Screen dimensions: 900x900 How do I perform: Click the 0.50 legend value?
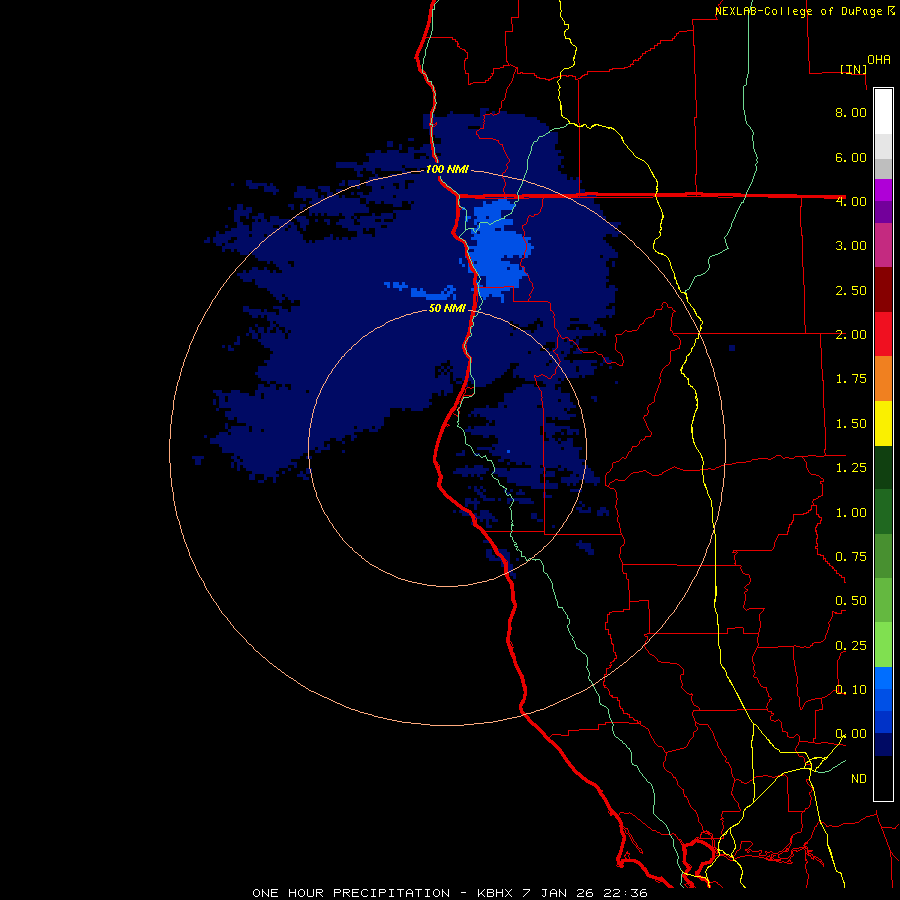click(x=851, y=601)
